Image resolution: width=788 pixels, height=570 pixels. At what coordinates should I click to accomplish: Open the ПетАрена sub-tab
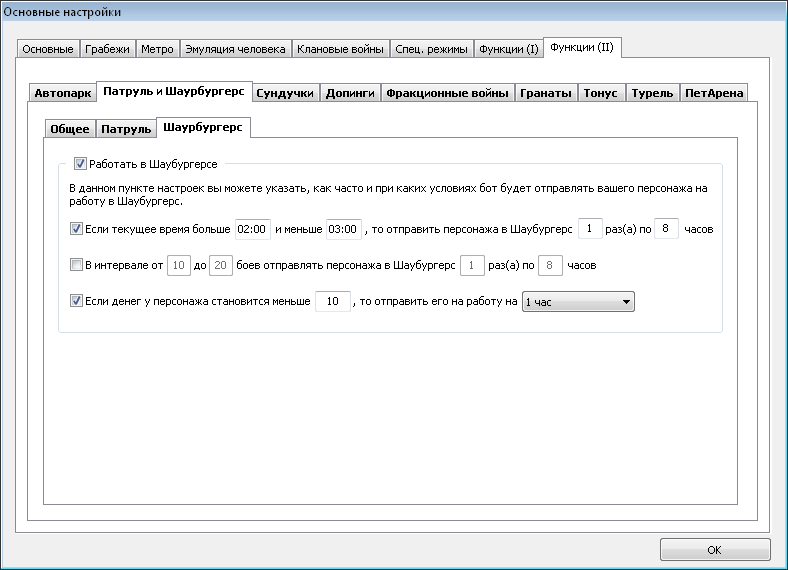click(714, 93)
